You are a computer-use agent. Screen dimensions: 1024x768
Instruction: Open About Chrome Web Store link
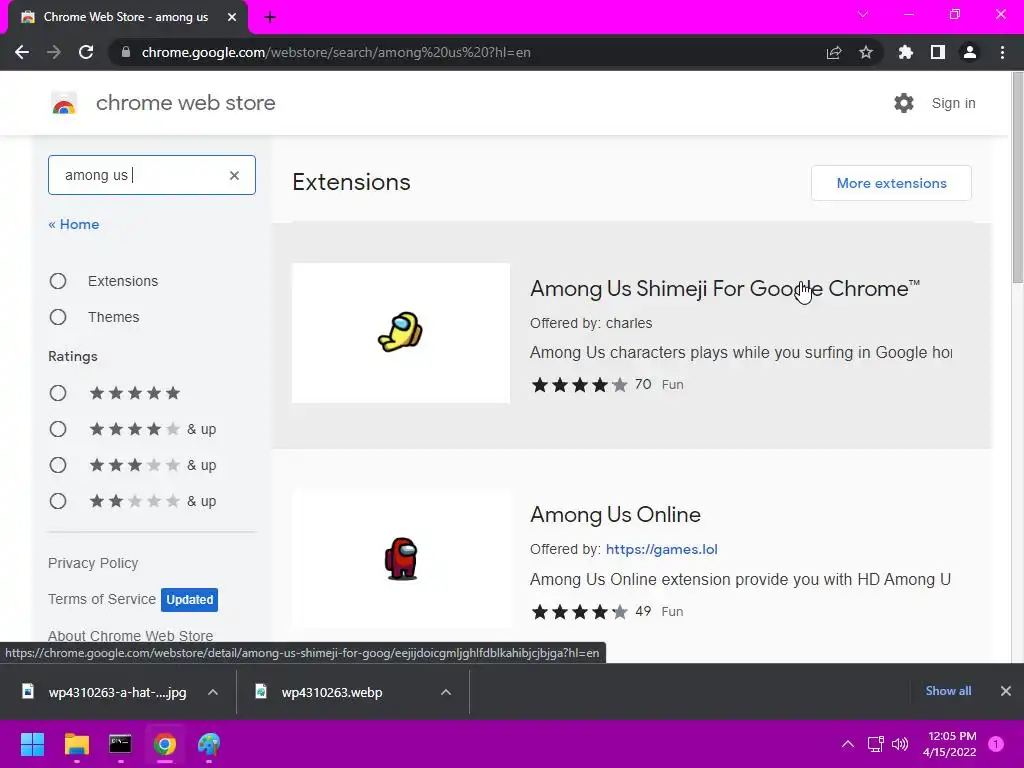pyautogui.click(x=131, y=636)
